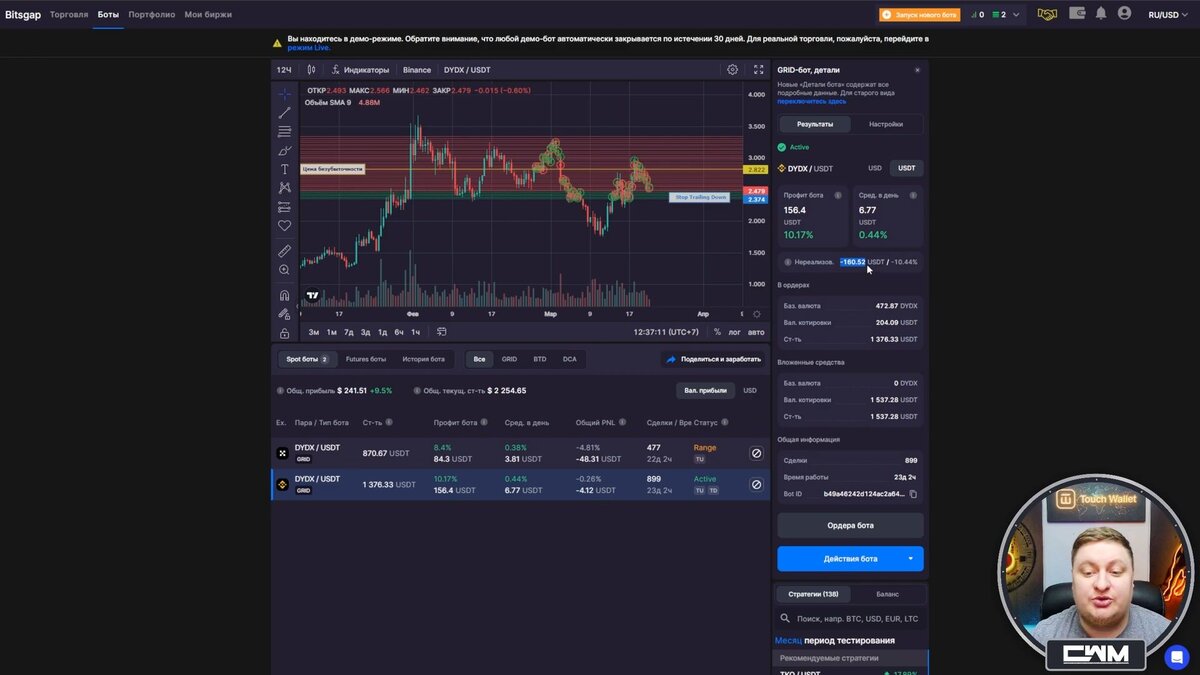Open the price axis settings gear
This screenshot has width=1200, height=675.
(756, 314)
